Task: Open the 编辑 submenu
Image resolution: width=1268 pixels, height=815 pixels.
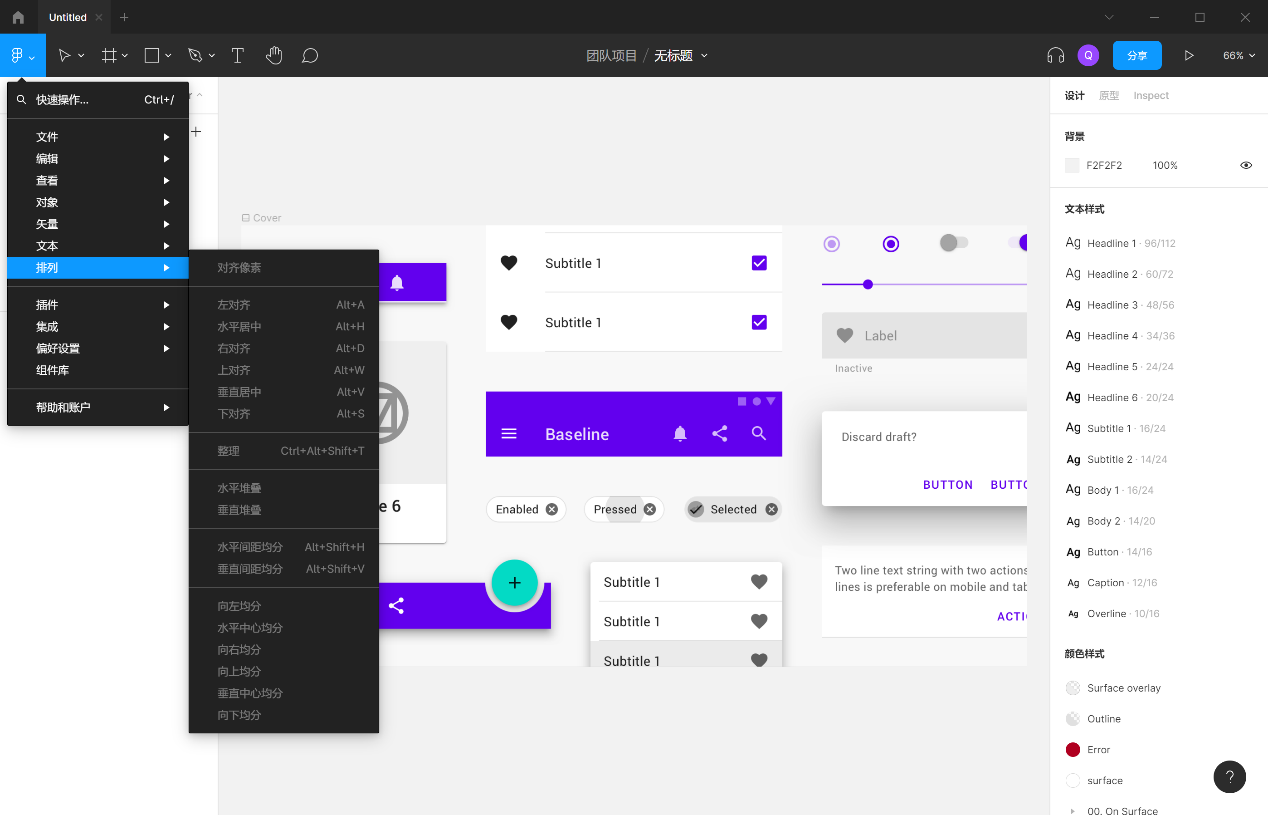Action: (x=98, y=159)
